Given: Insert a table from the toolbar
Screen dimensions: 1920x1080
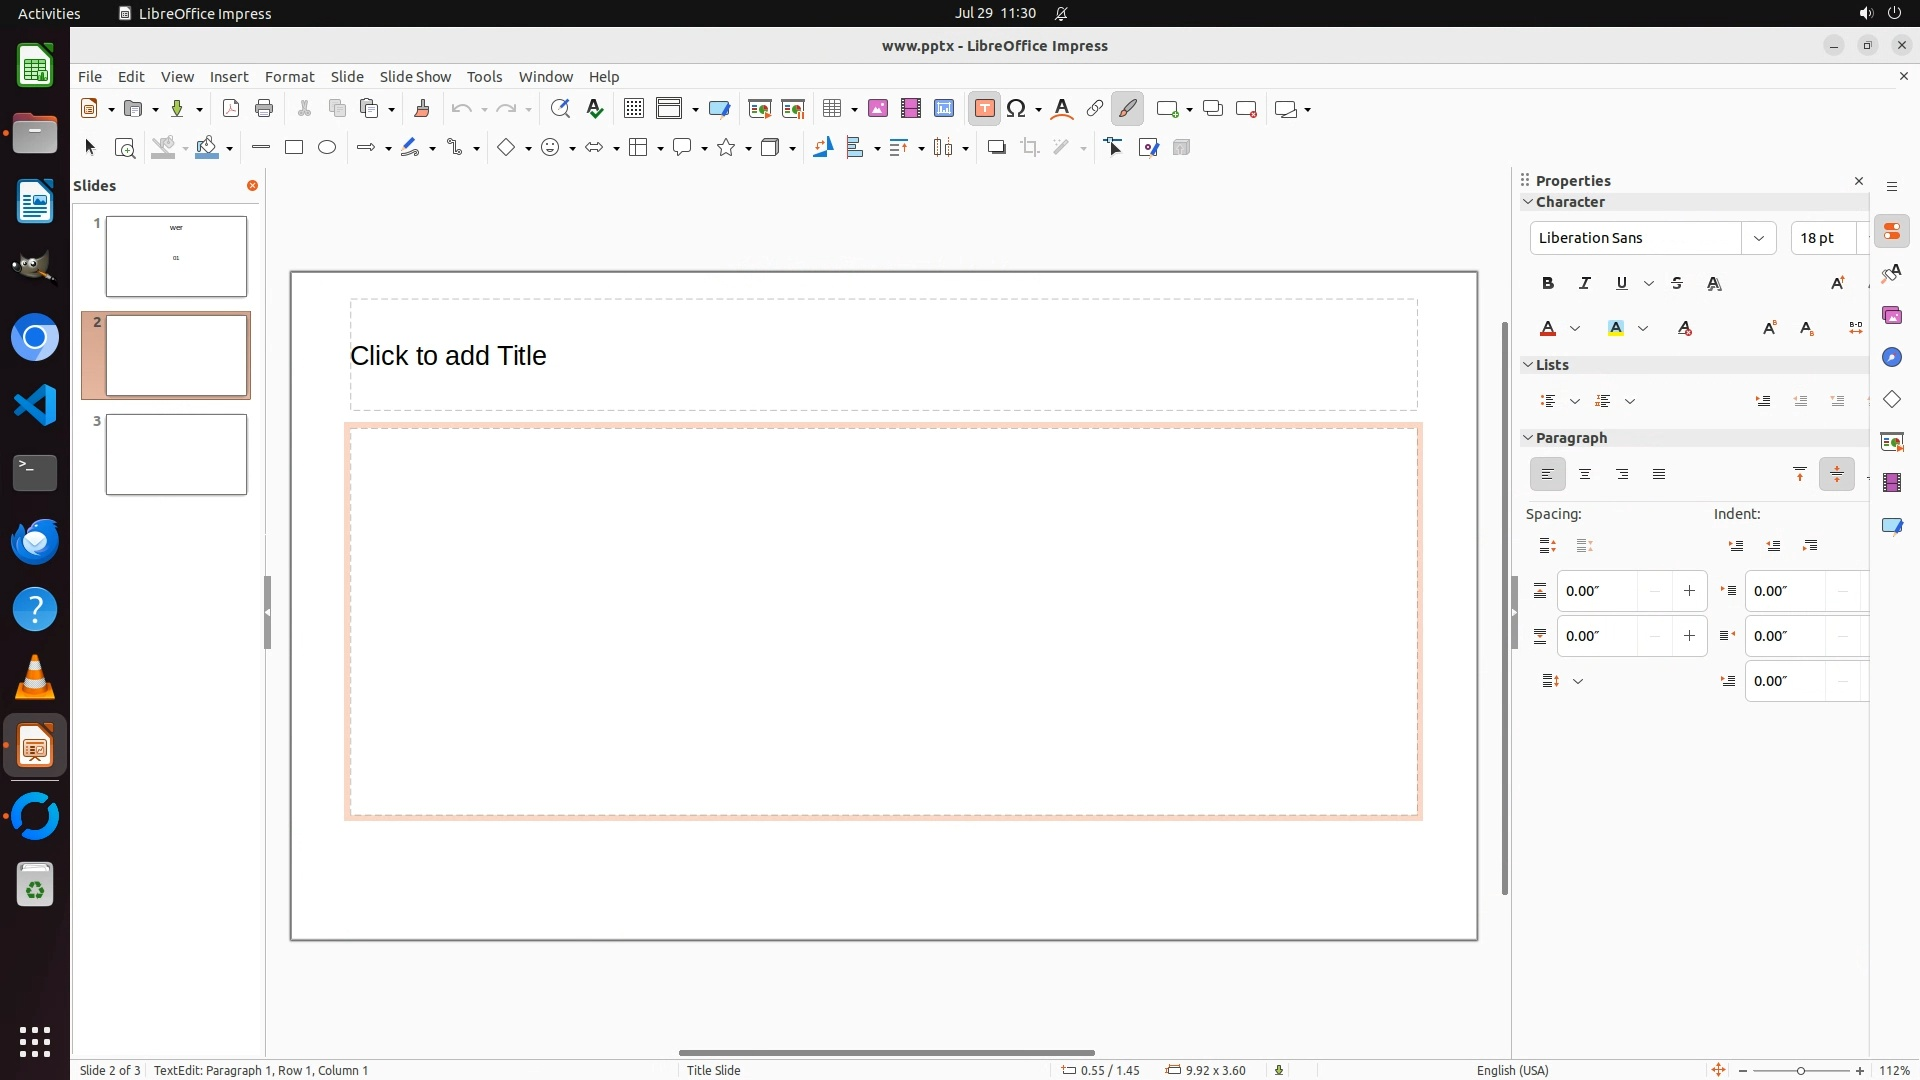Looking at the screenshot, I should coord(831,109).
